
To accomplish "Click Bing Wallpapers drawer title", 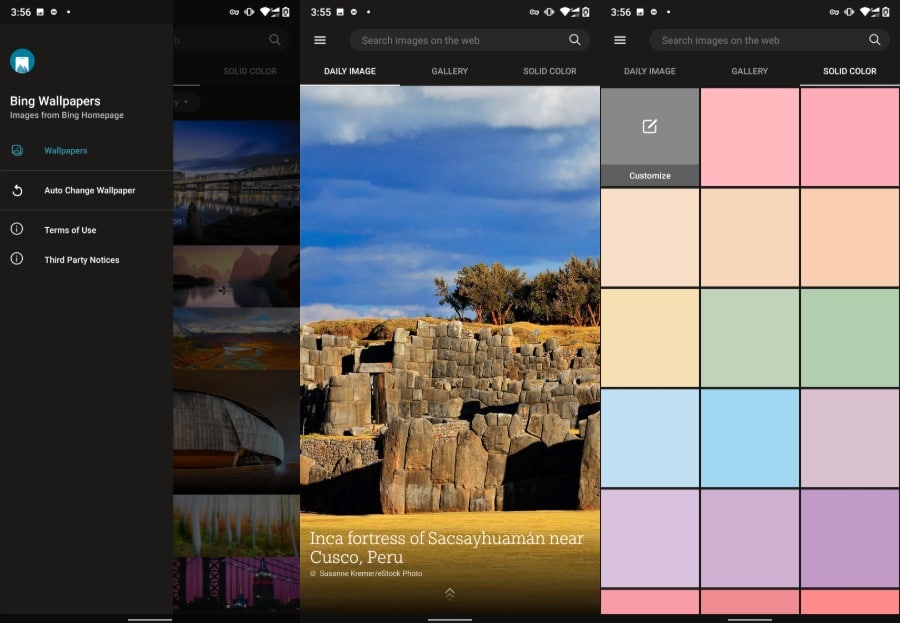I will 55,101.
